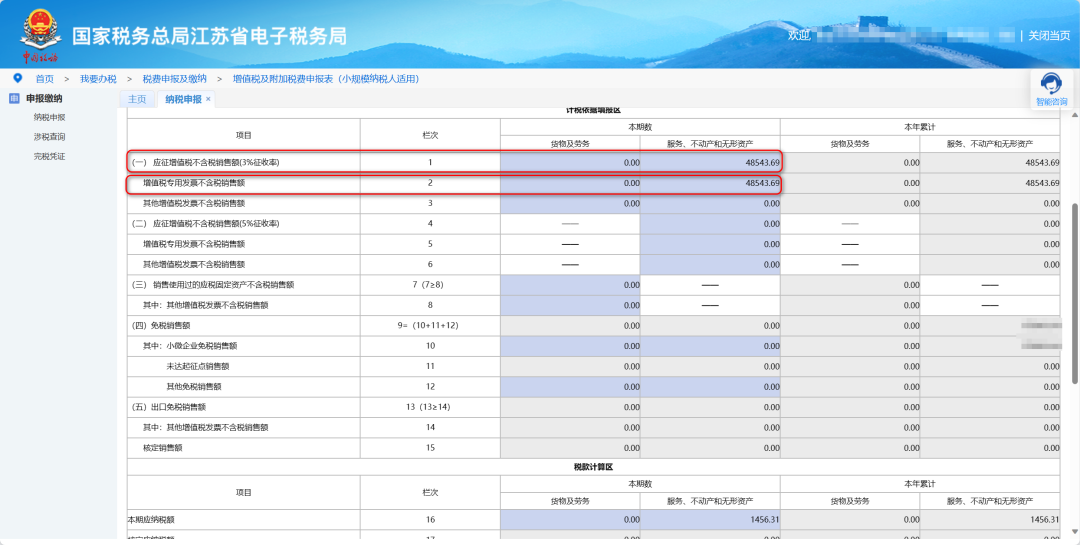Switch to the 主页 tab

point(137,99)
